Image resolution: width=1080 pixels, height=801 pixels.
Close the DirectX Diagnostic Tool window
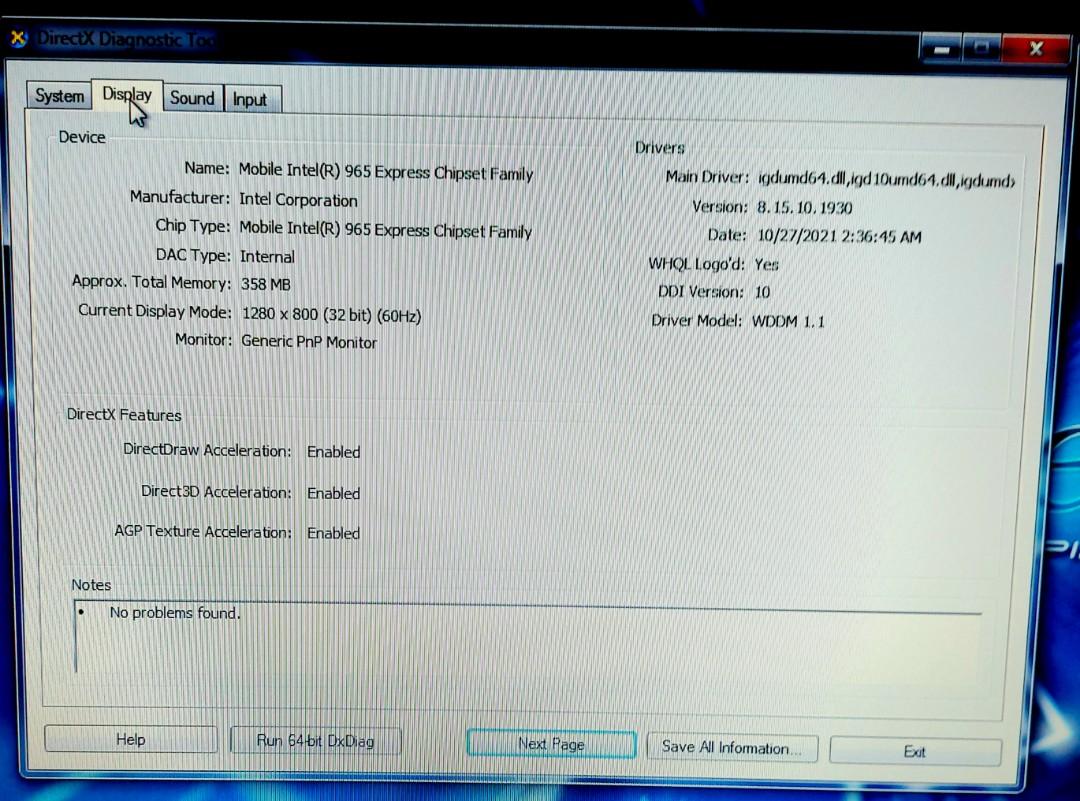[1035, 49]
